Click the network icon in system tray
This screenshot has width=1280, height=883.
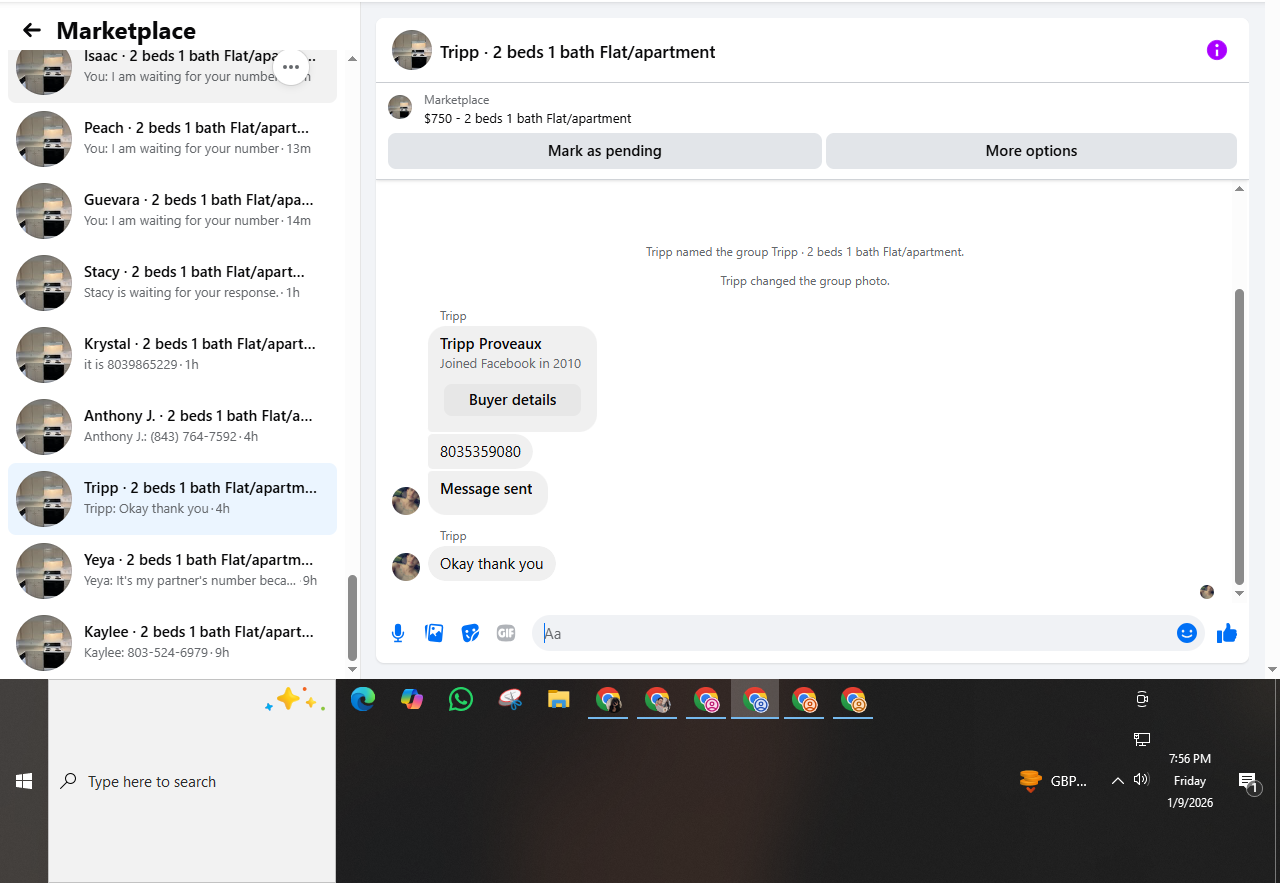click(1142, 739)
